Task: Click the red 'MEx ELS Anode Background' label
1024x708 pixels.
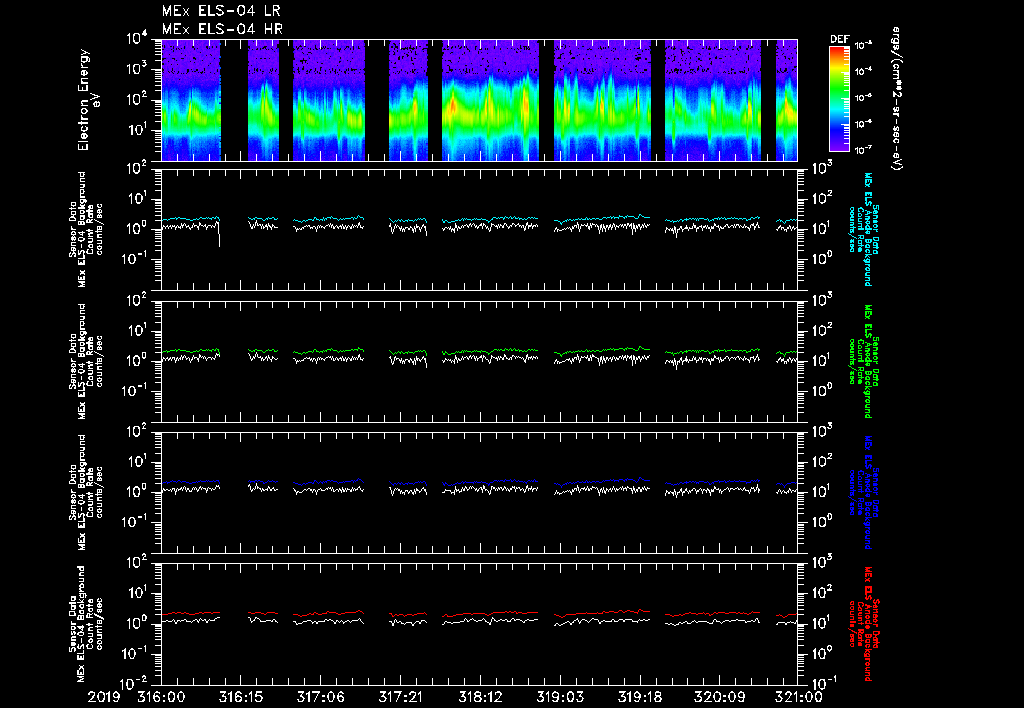Action: 868,624
